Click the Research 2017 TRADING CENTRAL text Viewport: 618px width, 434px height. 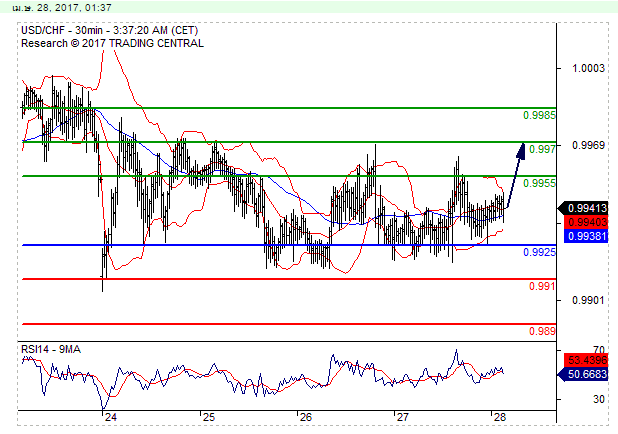click(x=112, y=43)
